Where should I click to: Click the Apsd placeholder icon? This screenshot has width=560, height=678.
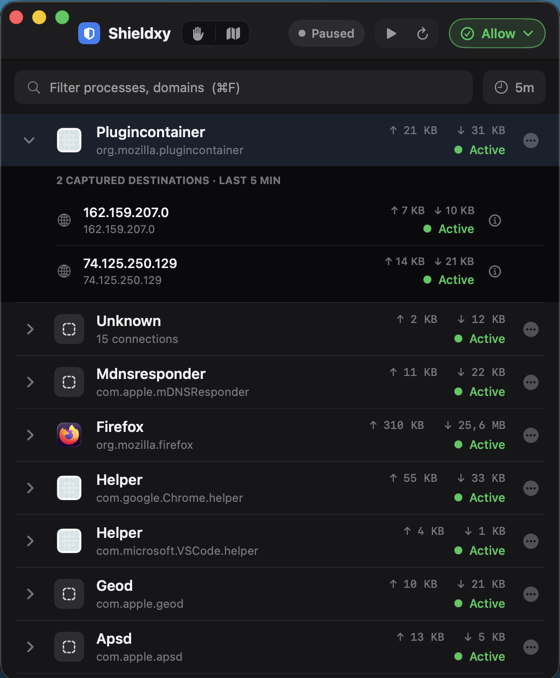[x=69, y=647]
